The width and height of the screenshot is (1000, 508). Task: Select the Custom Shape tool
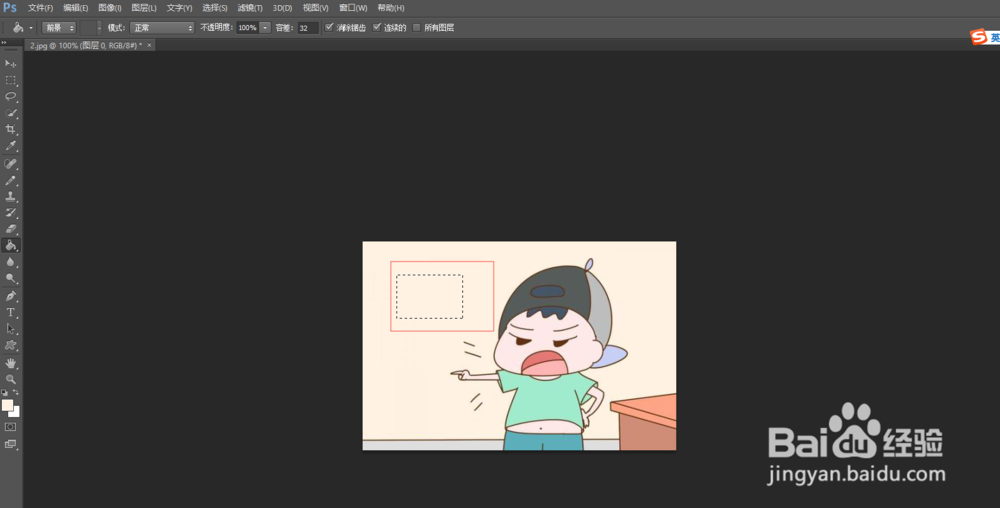tap(11, 345)
